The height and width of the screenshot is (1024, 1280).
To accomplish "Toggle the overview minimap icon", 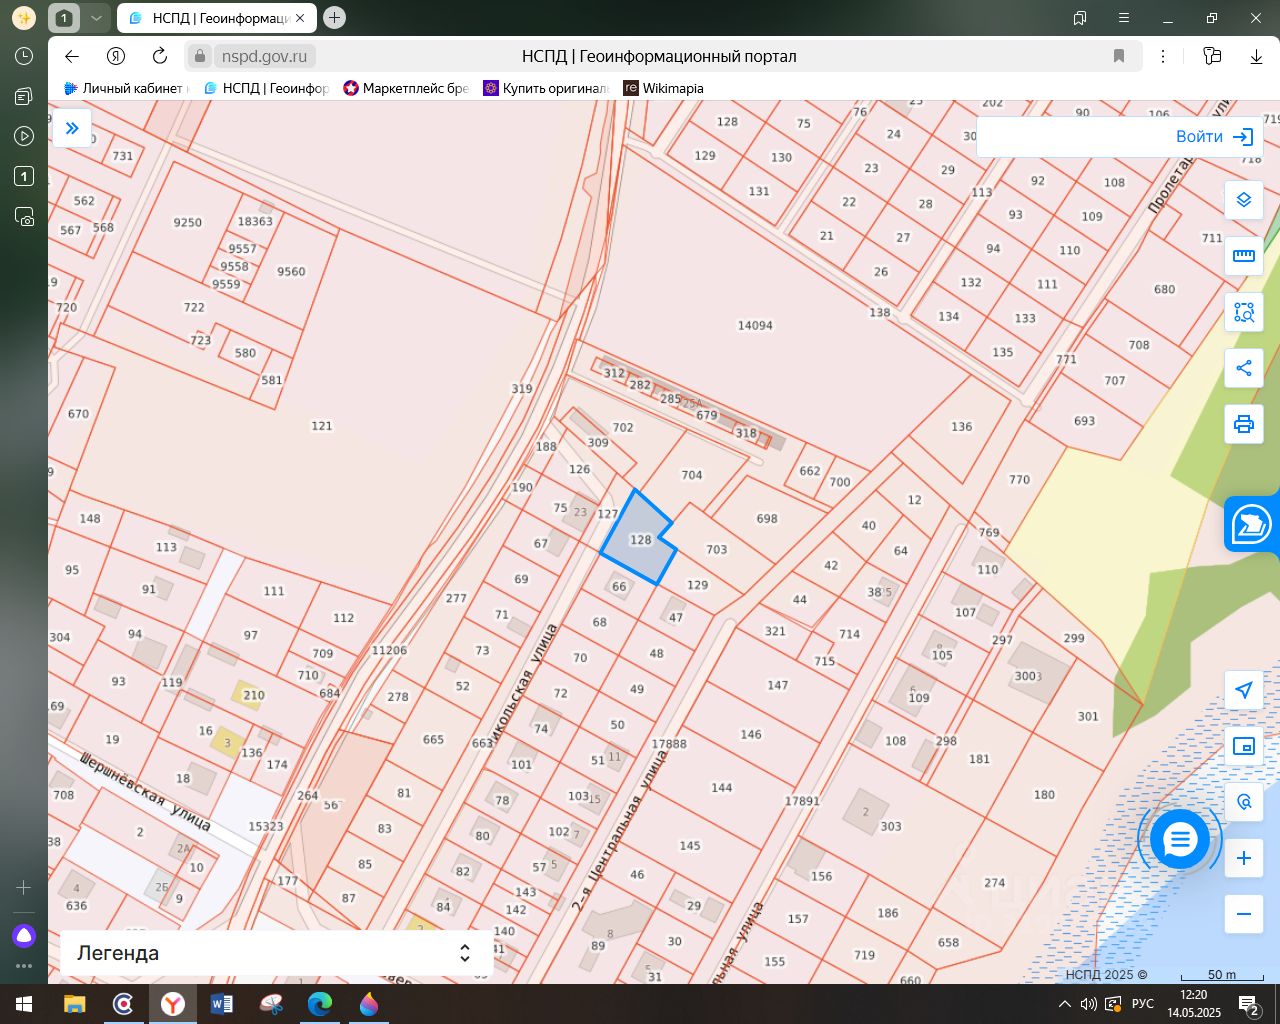I will (1244, 746).
